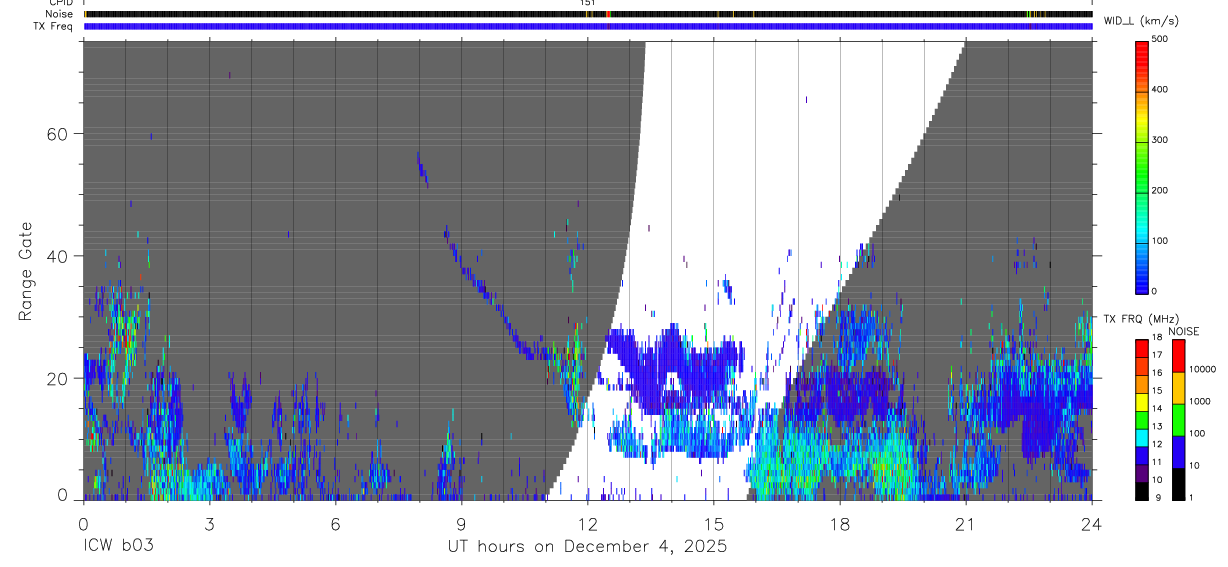Click the 14 label on TX FRQ legend
The width and height of the screenshot is (1228, 567).
pyautogui.click(x=1157, y=408)
